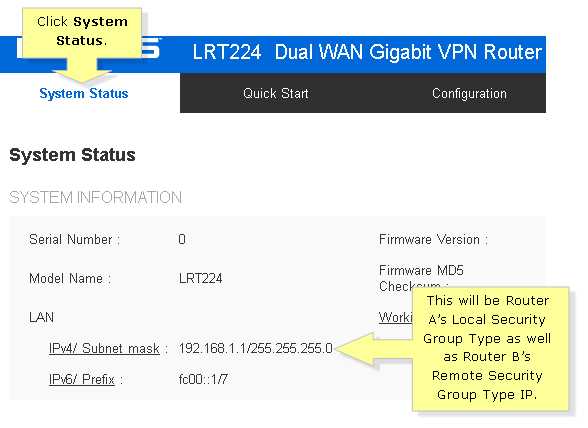Click the IPv6/ Prefix link
This screenshot has width=588, height=428.
pos(82,379)
